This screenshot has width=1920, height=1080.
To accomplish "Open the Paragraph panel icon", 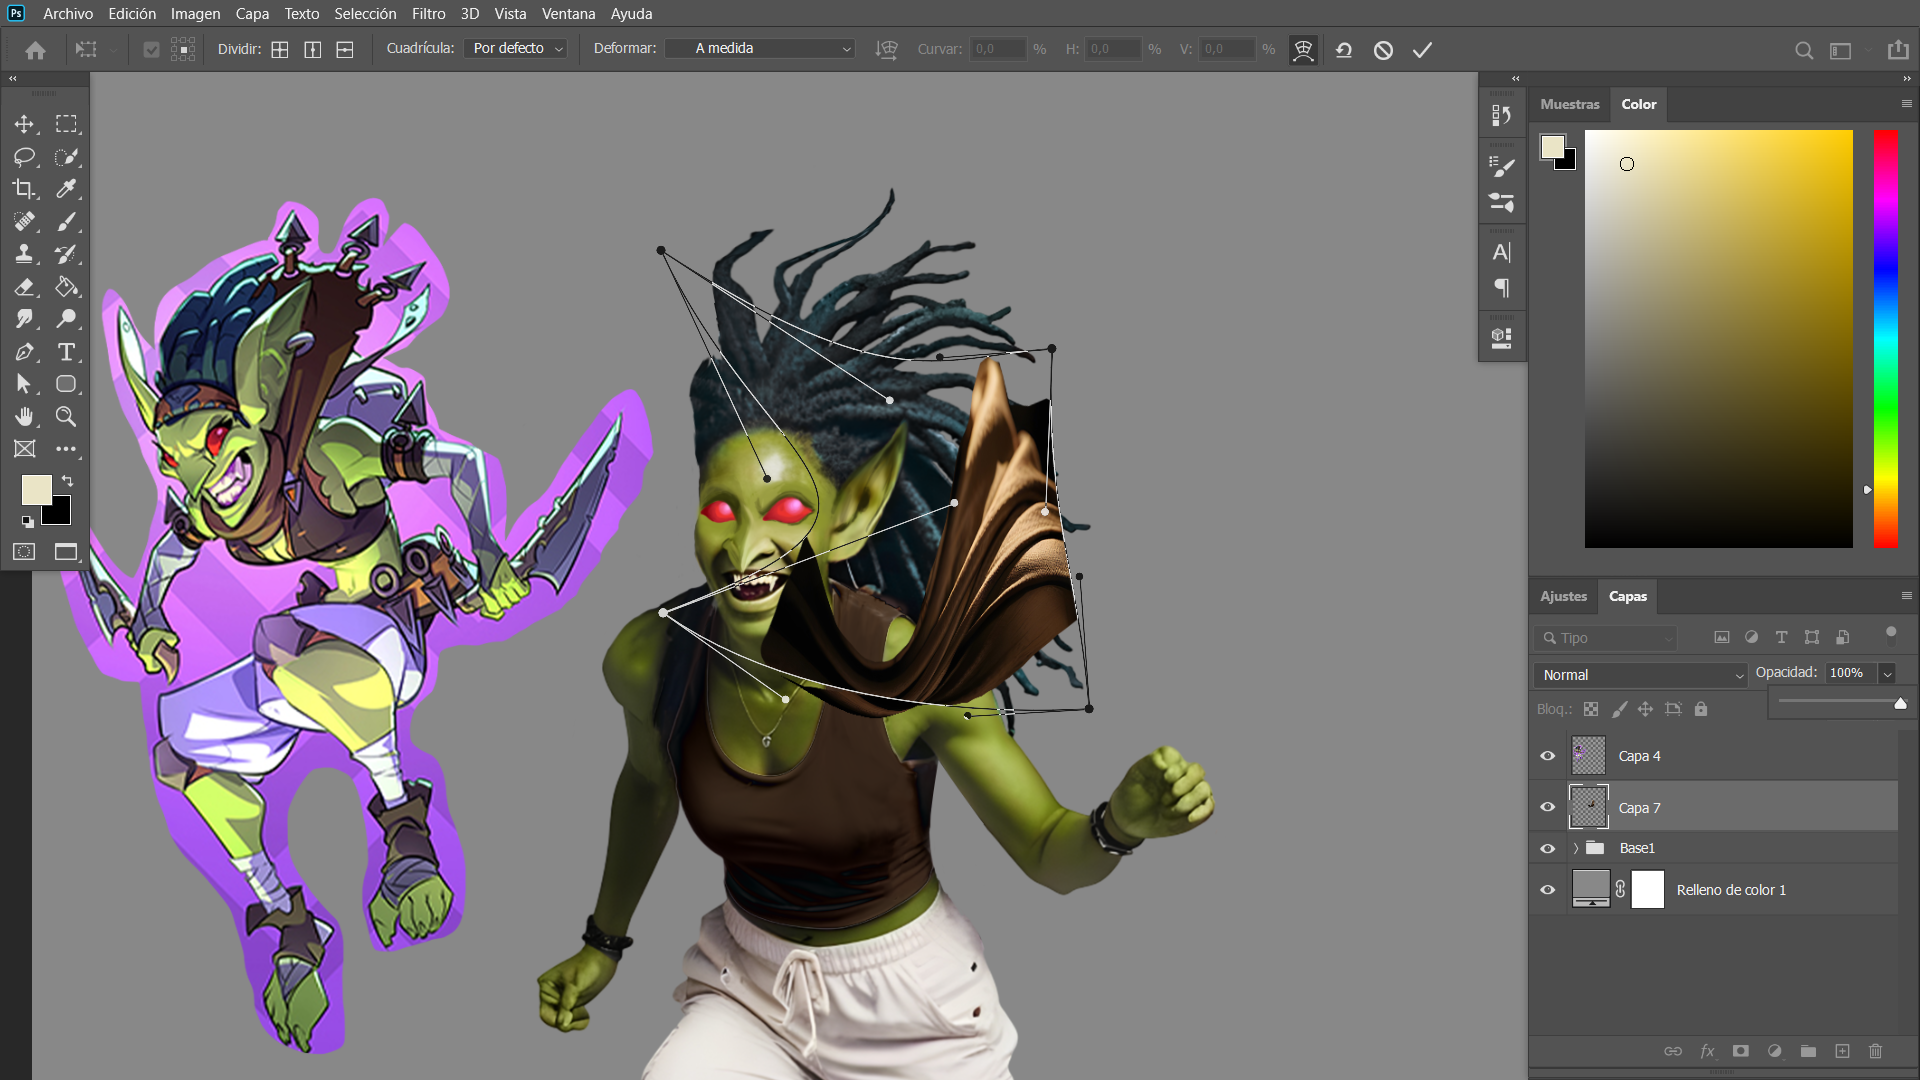I will pyautogui.click(x=1502, y=288).
